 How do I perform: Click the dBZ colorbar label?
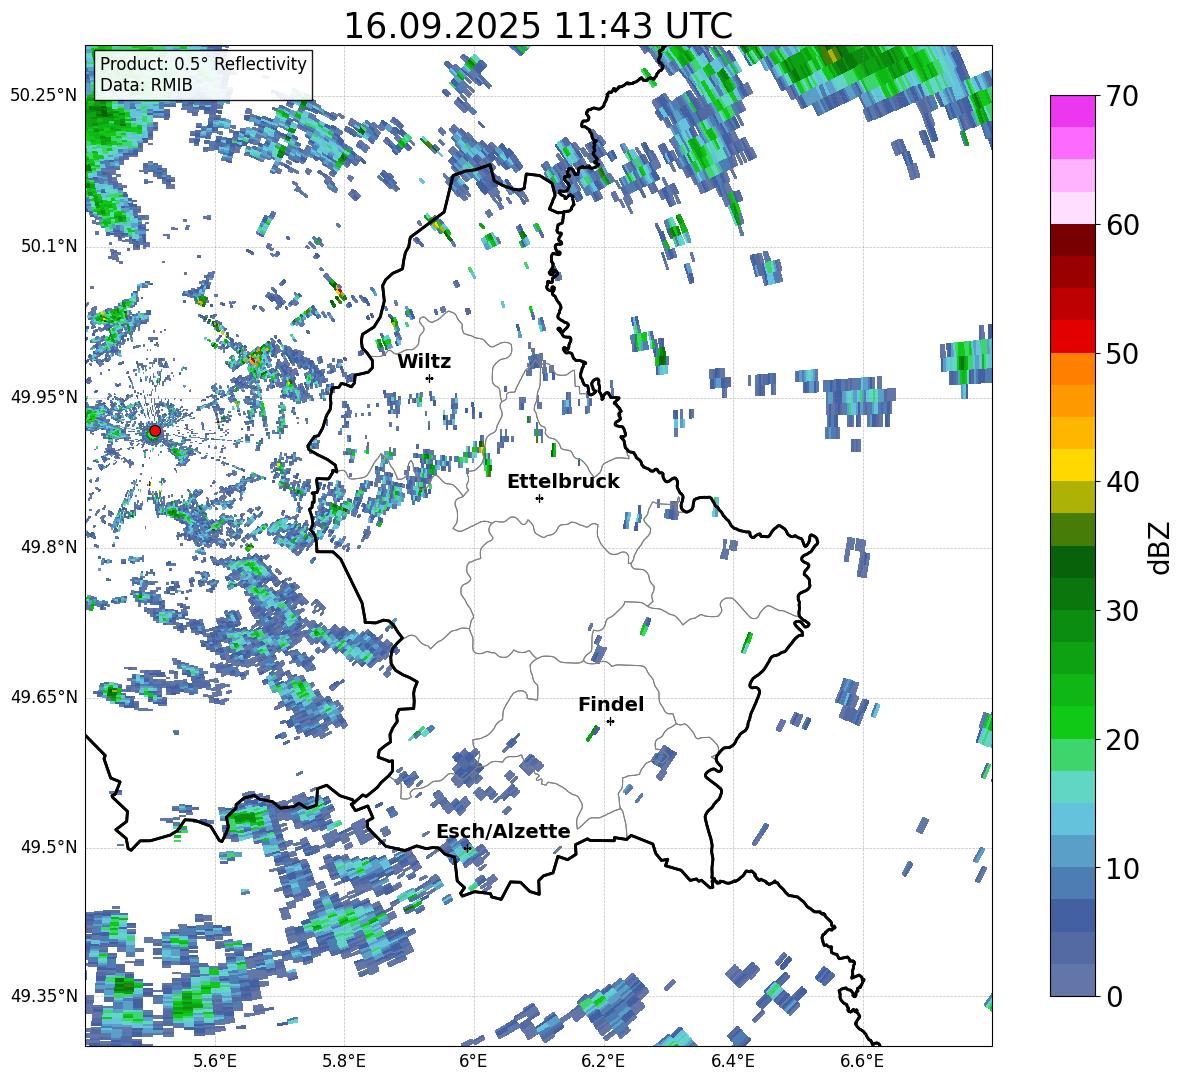[x=1161, y=547]
